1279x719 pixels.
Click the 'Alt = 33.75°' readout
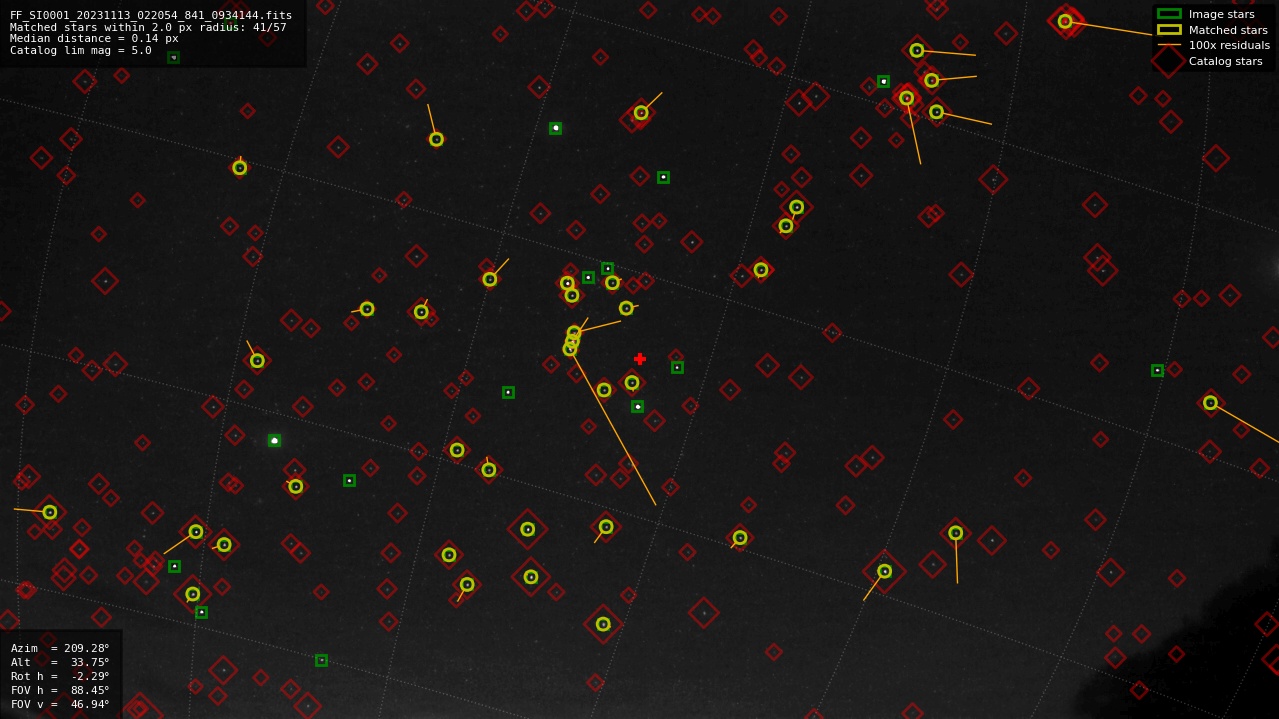tap(60, 662)
